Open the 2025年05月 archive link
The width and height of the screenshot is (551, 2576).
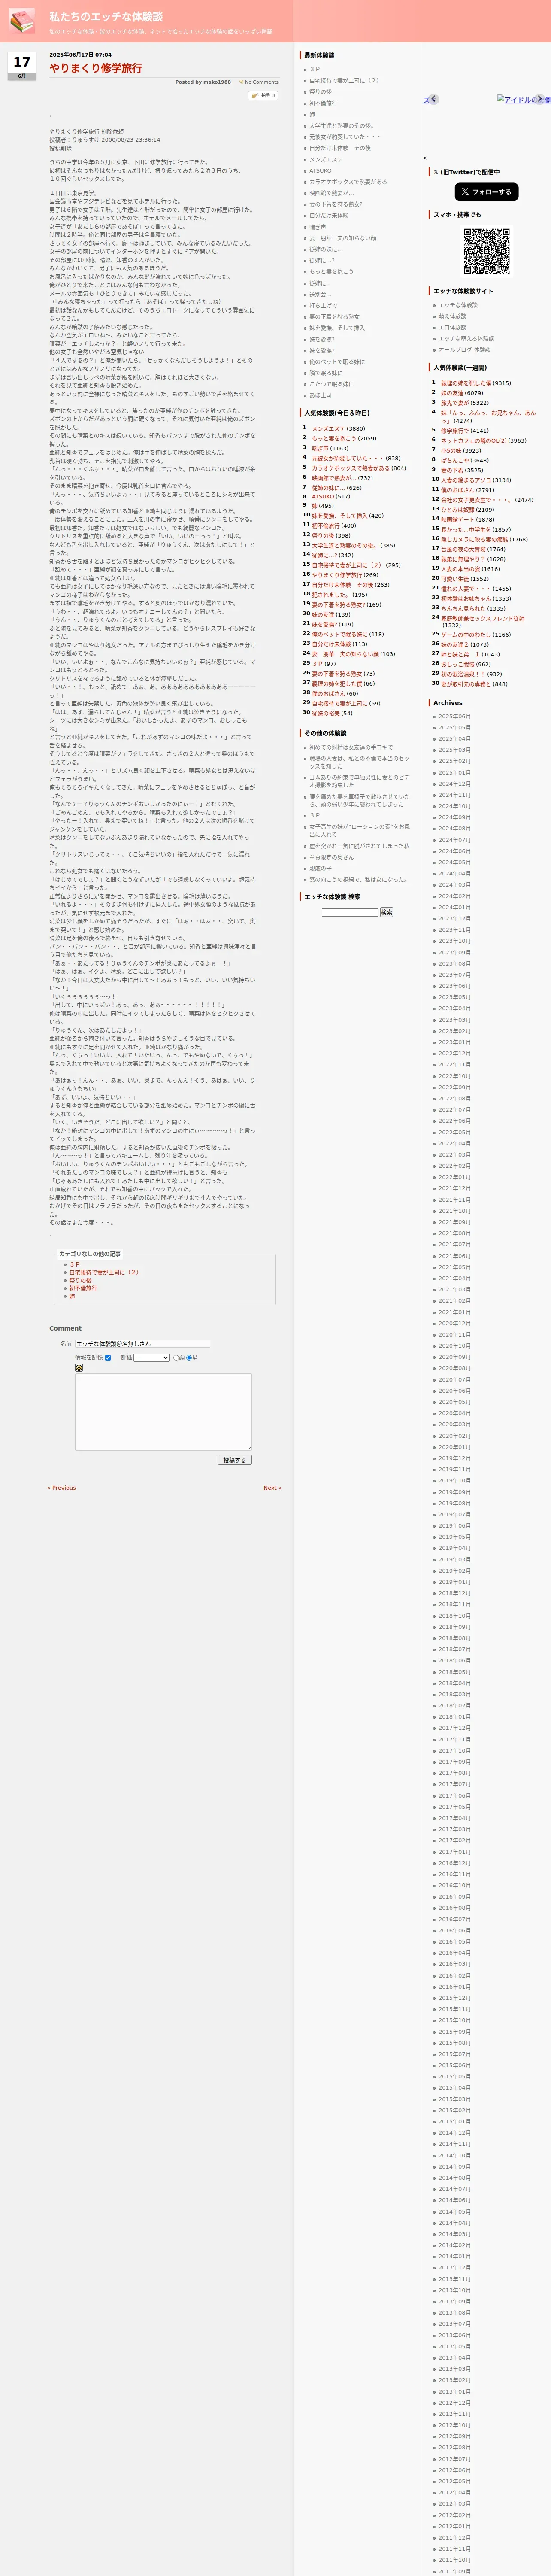point(454,727)
